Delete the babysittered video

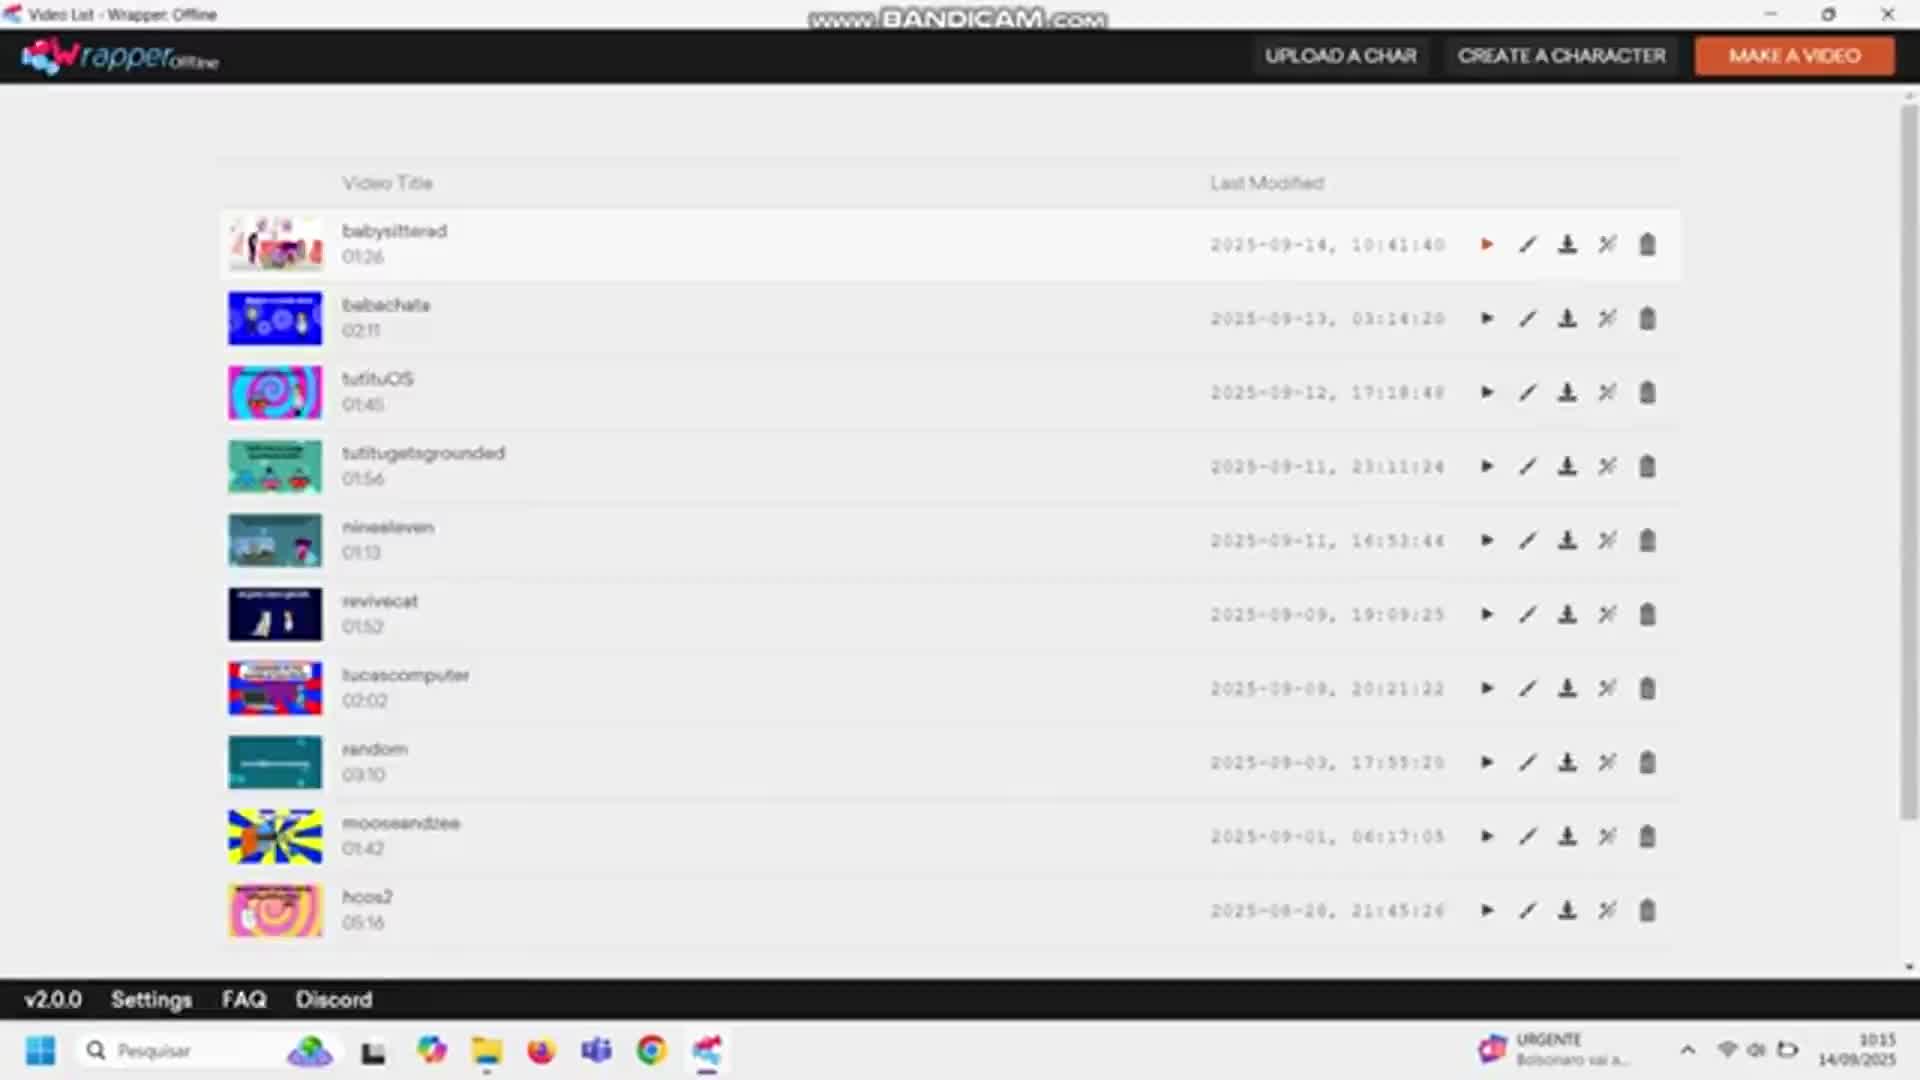[x=1647, y=244]
